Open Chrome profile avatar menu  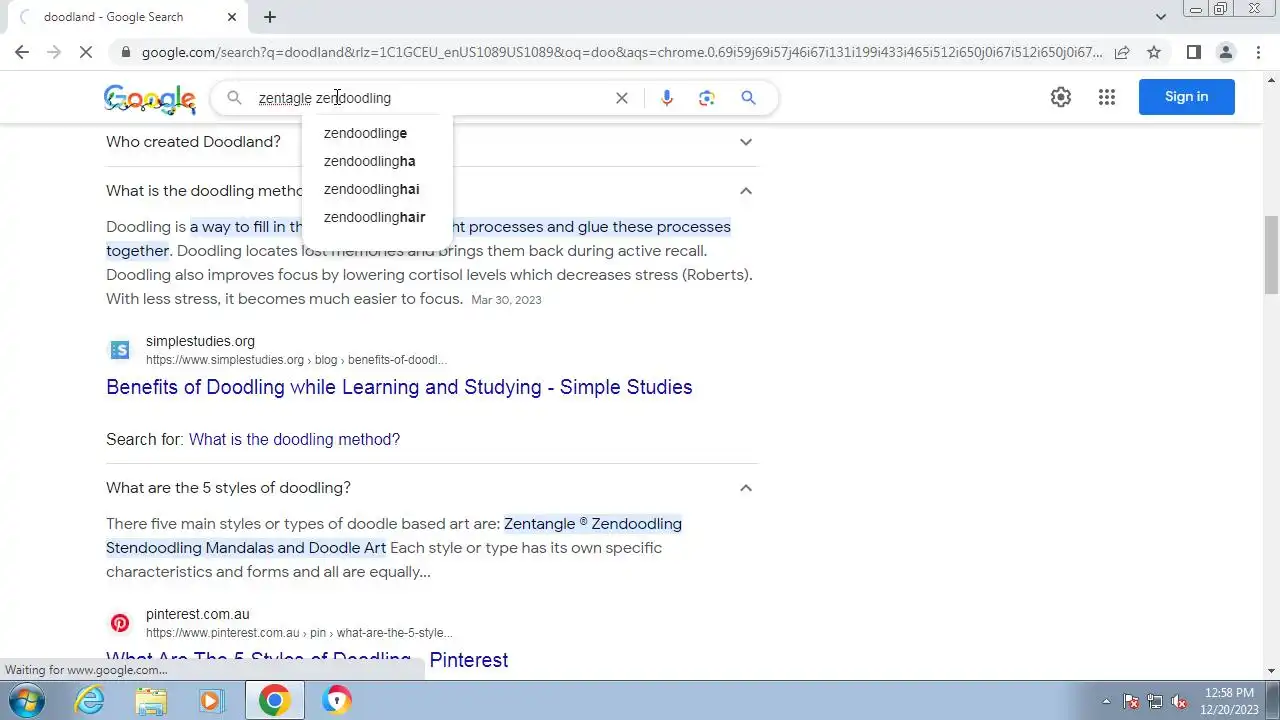pos(1226,52)
